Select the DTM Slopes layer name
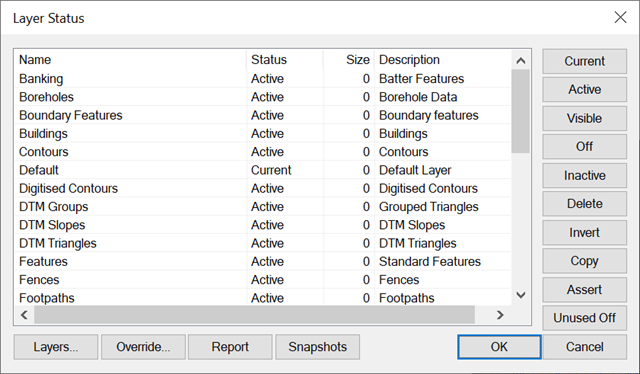640x374 pixels. click(x=52, y=225)
